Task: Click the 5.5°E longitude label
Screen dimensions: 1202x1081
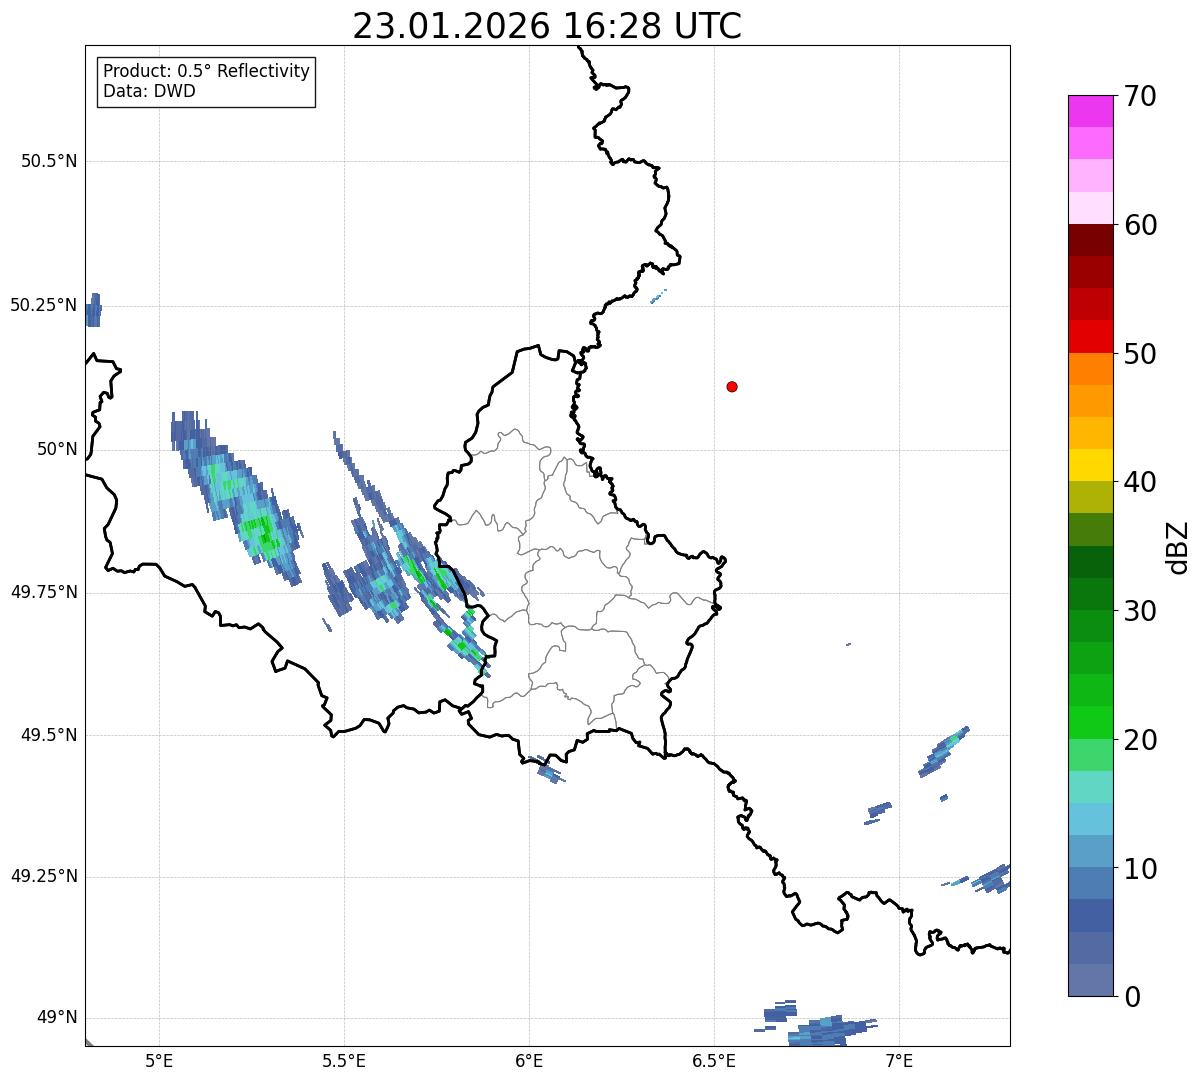Action: point(344,1061)
